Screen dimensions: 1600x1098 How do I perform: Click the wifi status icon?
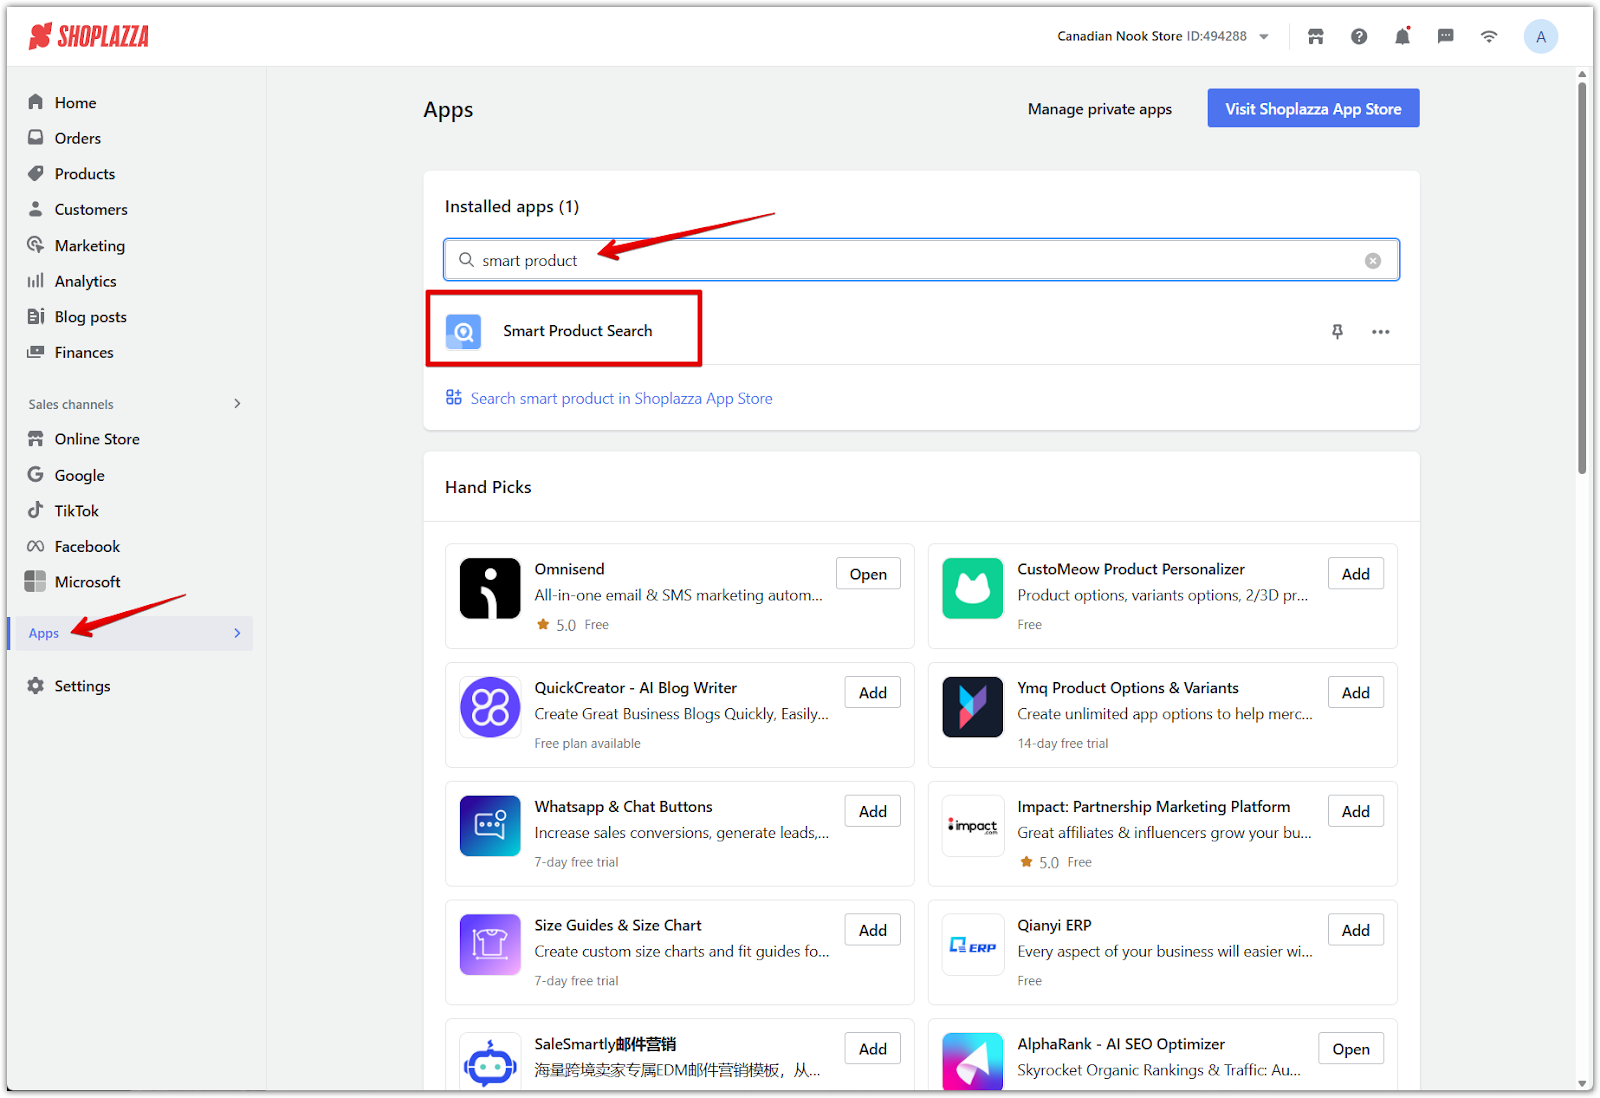point(1489,37)
